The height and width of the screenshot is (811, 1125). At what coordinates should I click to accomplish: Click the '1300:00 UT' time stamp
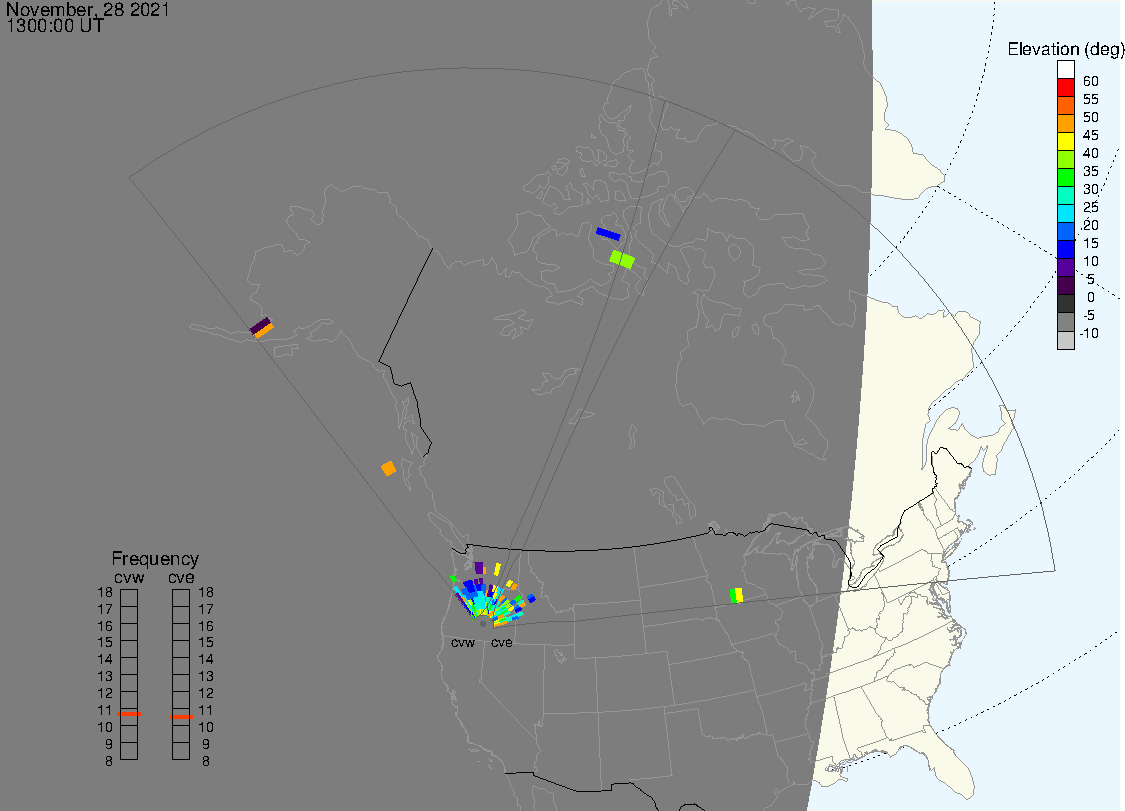coord(55,26)
